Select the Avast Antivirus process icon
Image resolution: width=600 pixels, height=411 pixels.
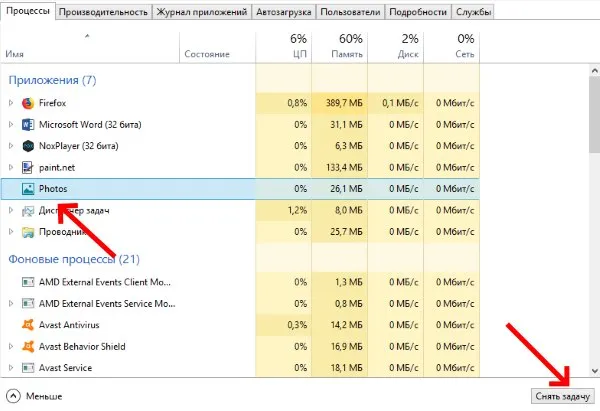point(27,325)
